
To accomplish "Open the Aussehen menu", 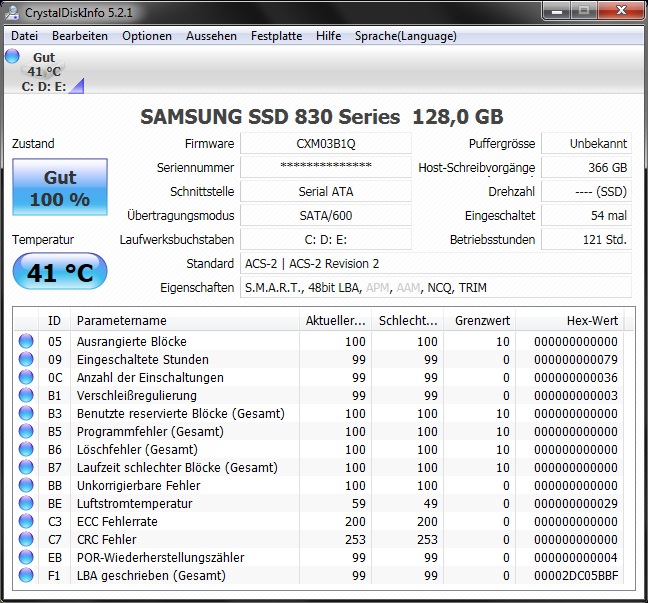I will (x=211, y=36).
